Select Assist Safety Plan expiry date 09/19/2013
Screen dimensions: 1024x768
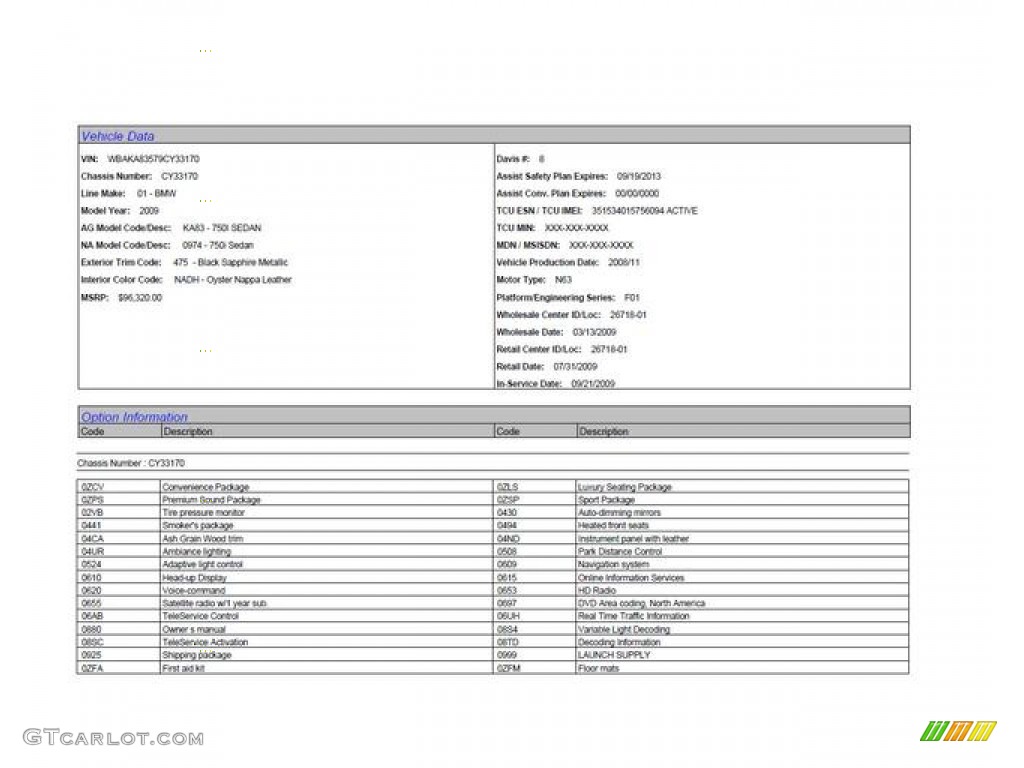[x=639, y=176]
